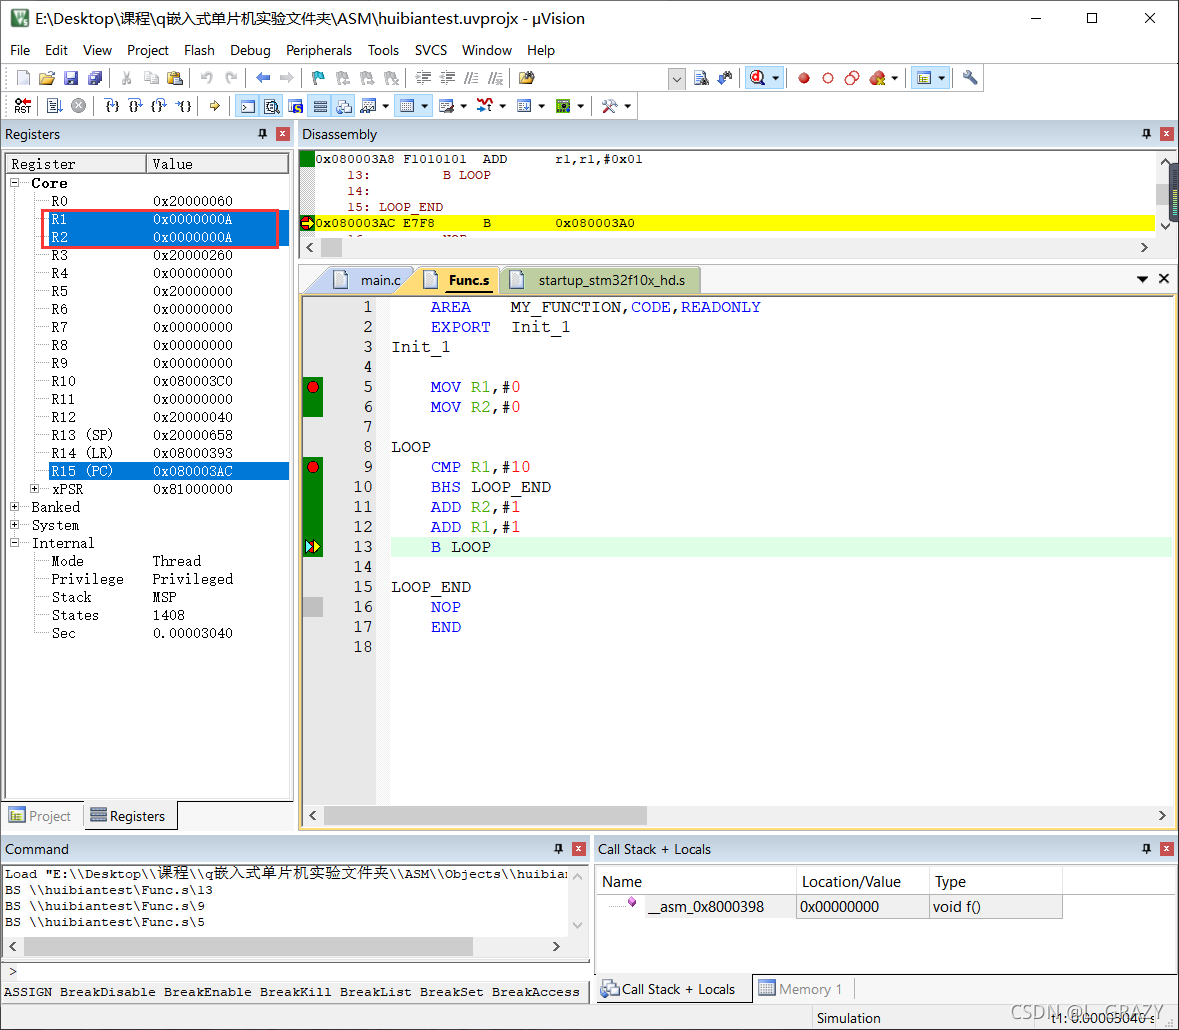This screenshot has width=1179, height=1030.
Task: Expand the System register group
Action: [14, 525]
